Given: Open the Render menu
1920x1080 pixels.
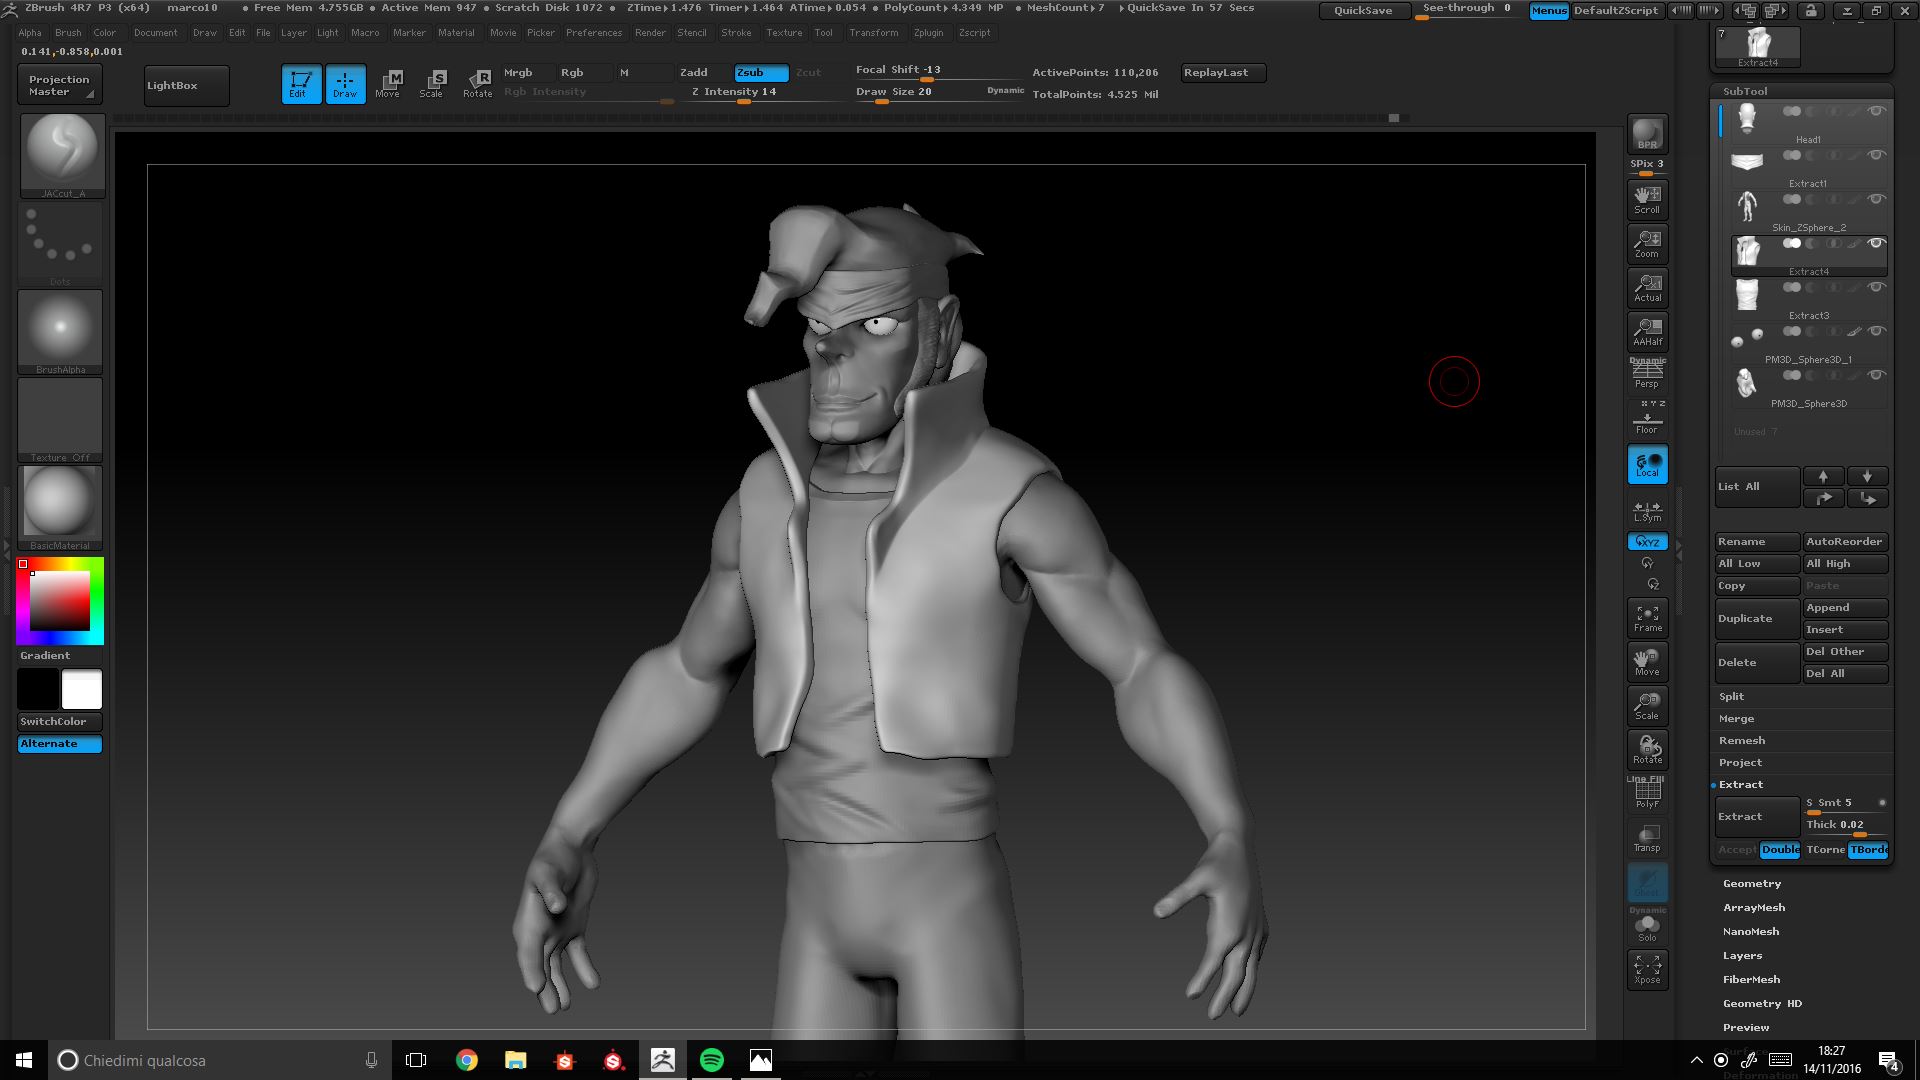Looking at the screenshot, I should 650,33.
